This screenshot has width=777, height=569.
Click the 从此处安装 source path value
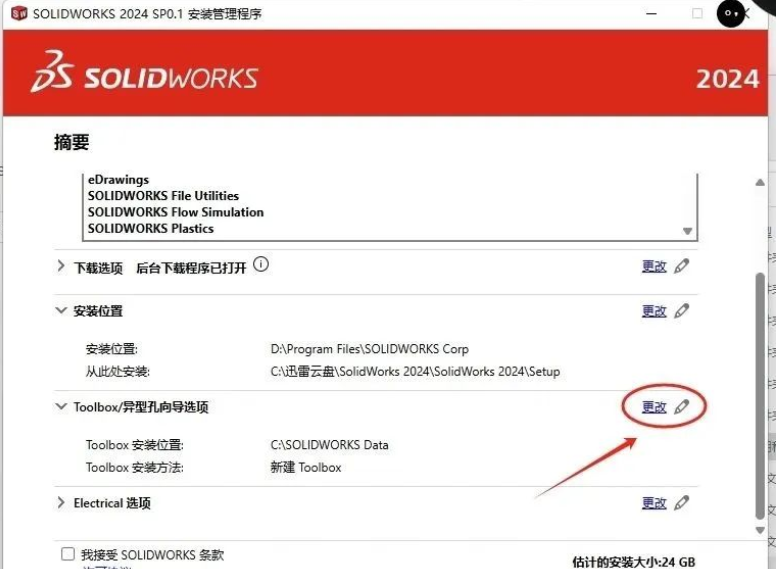(x=415, y=372)
